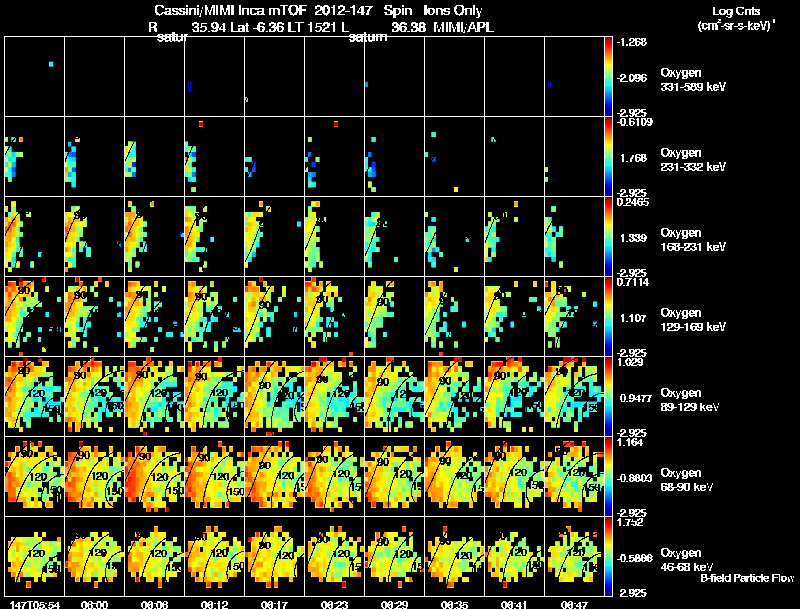This screenshot has height=609, width=800.
Task: Click the '68-90 keV' energy label
Action: (687, 487)
